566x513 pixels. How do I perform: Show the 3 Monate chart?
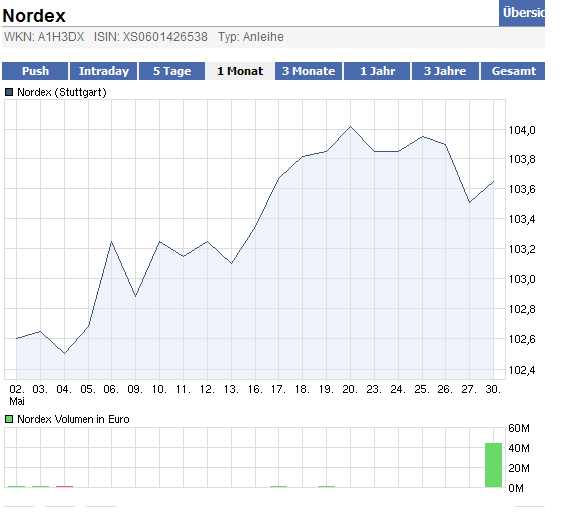(x=309, y=71)
